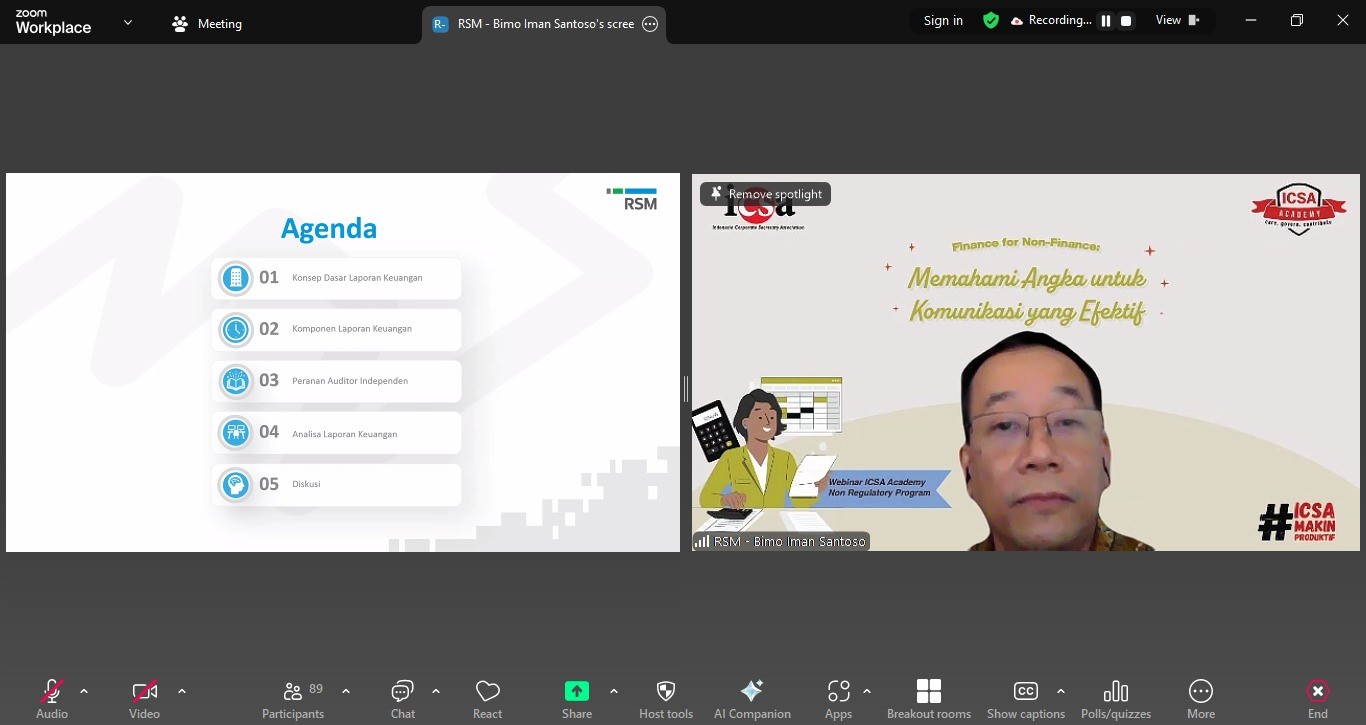Click Remove spotlight on the speaker video
This screenshot has height=725, width=1366.
point(763,193)
